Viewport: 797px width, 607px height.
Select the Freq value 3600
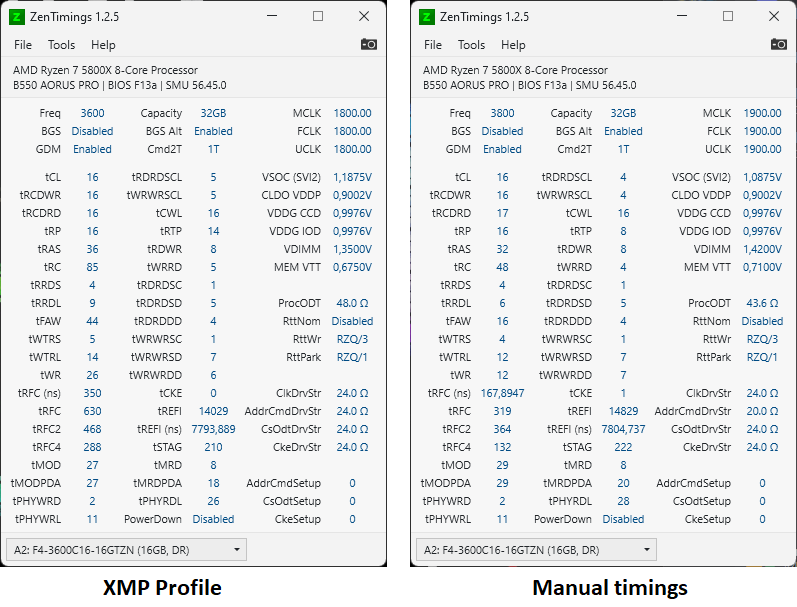(x=93, y=113)
